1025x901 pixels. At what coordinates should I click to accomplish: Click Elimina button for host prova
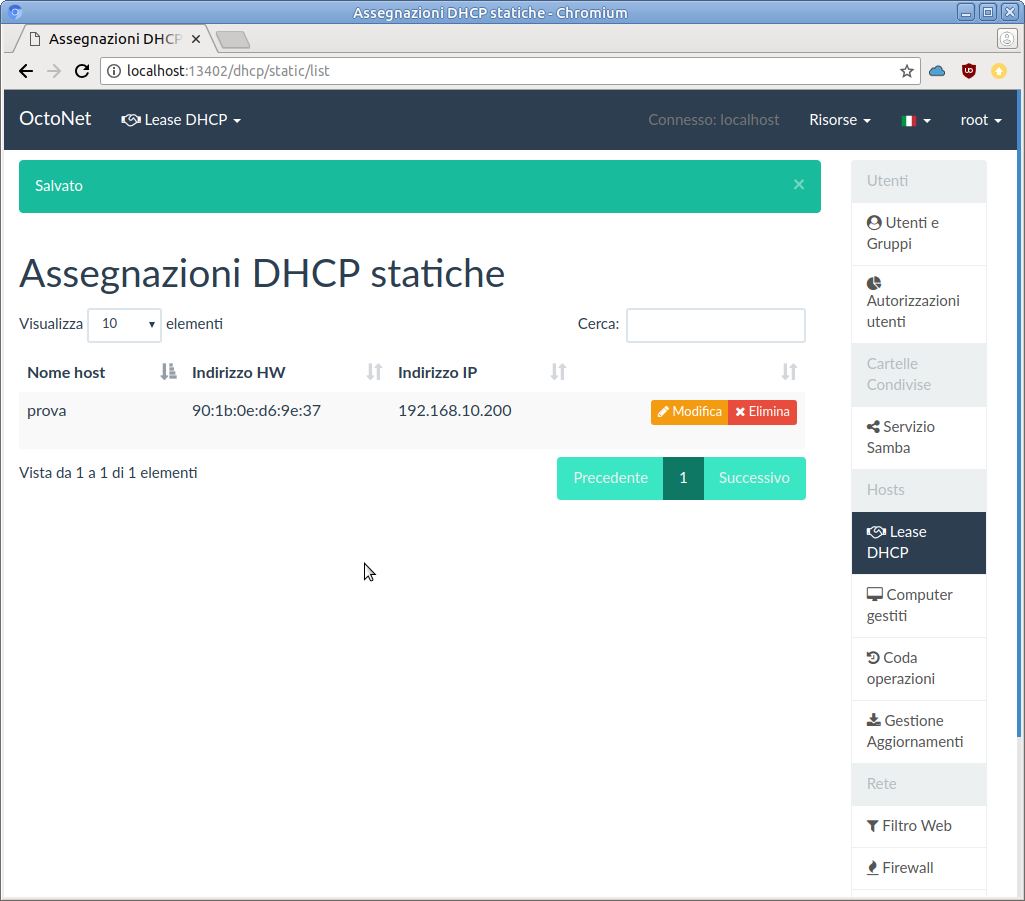coord(762,412)
